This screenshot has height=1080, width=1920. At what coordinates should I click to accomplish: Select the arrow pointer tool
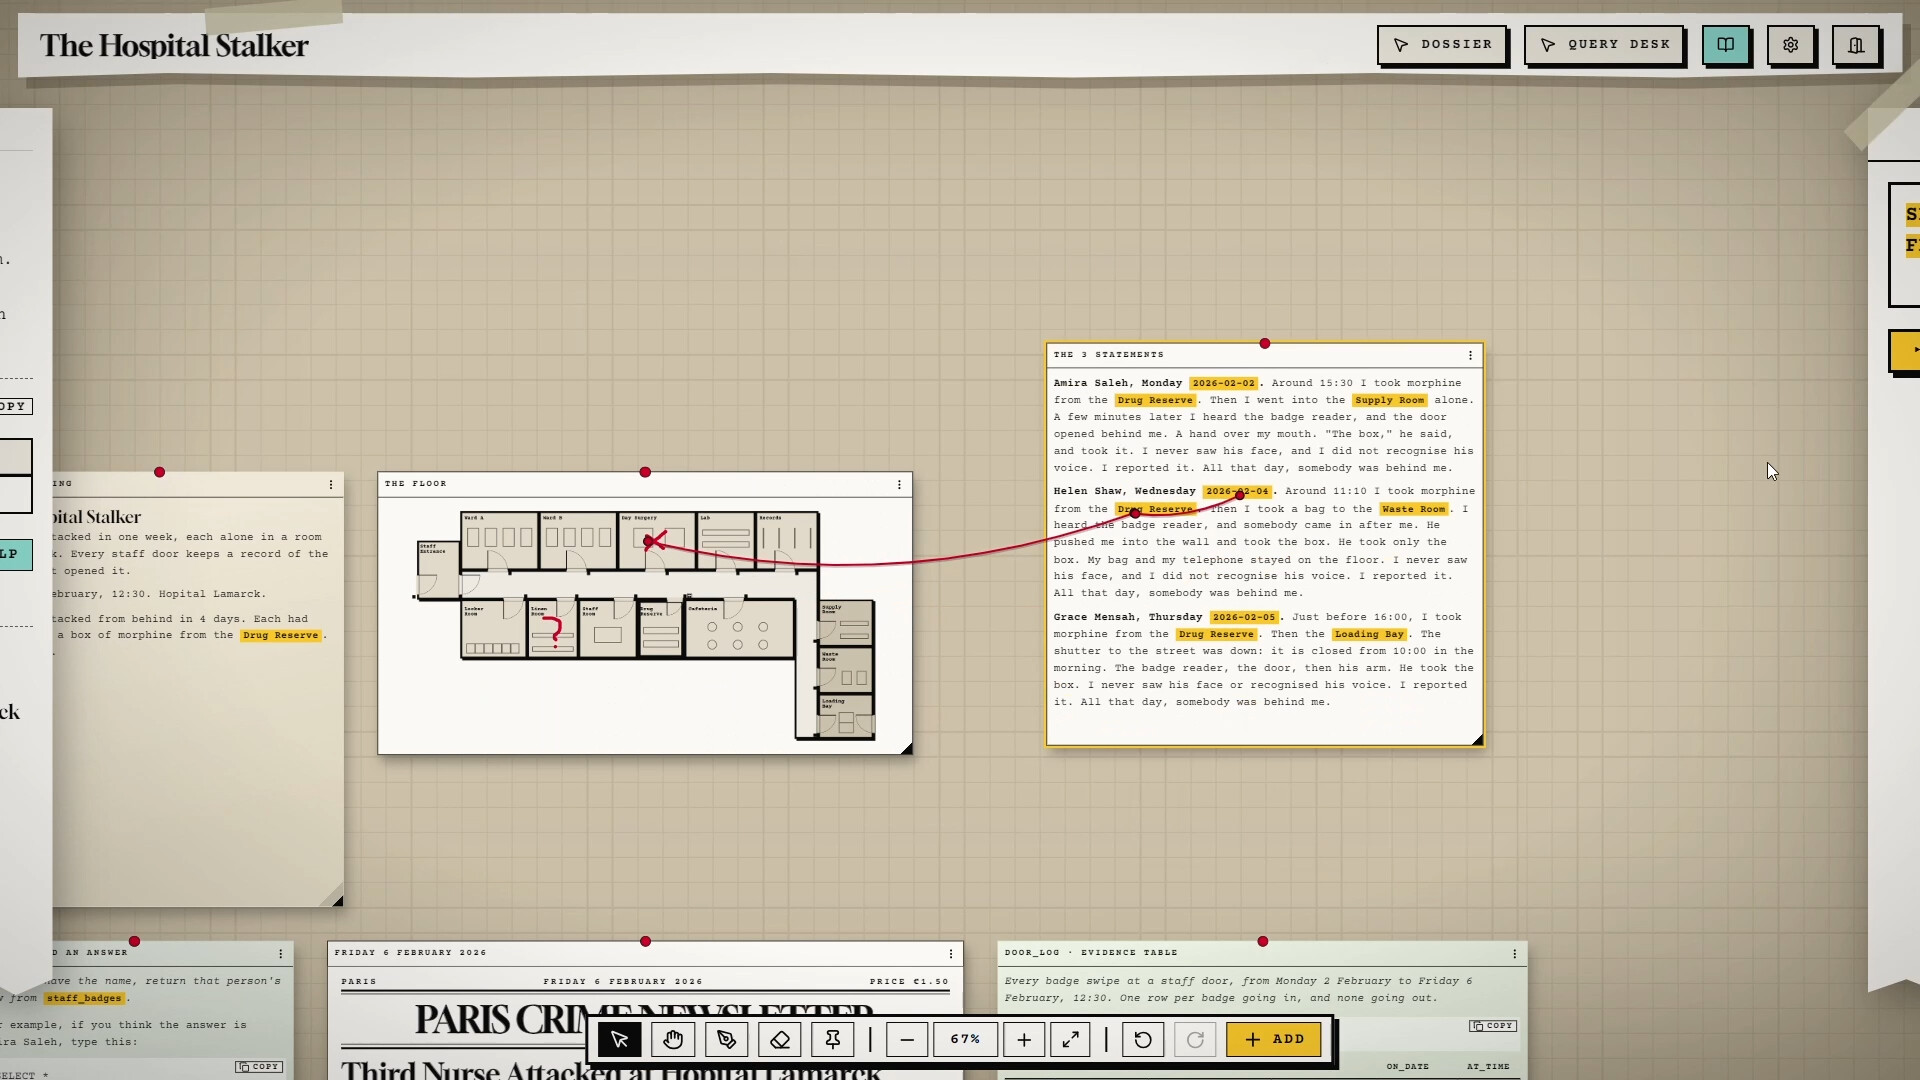[x=619, y=1040]
